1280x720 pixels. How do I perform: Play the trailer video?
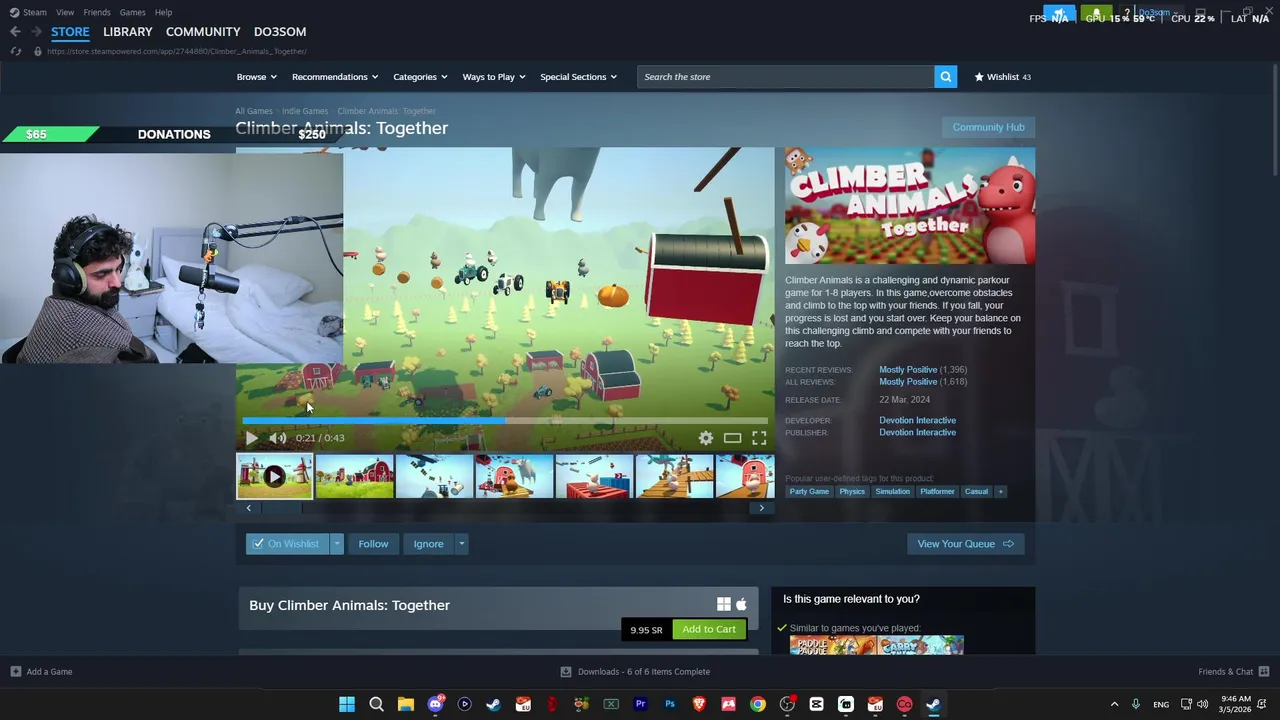[x=251, y=438]
